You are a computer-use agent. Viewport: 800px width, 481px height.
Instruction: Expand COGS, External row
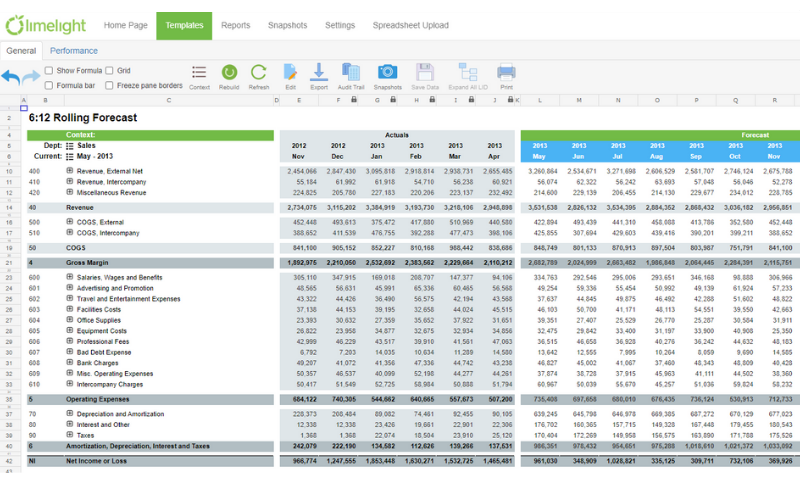click(x=70, y=221)
